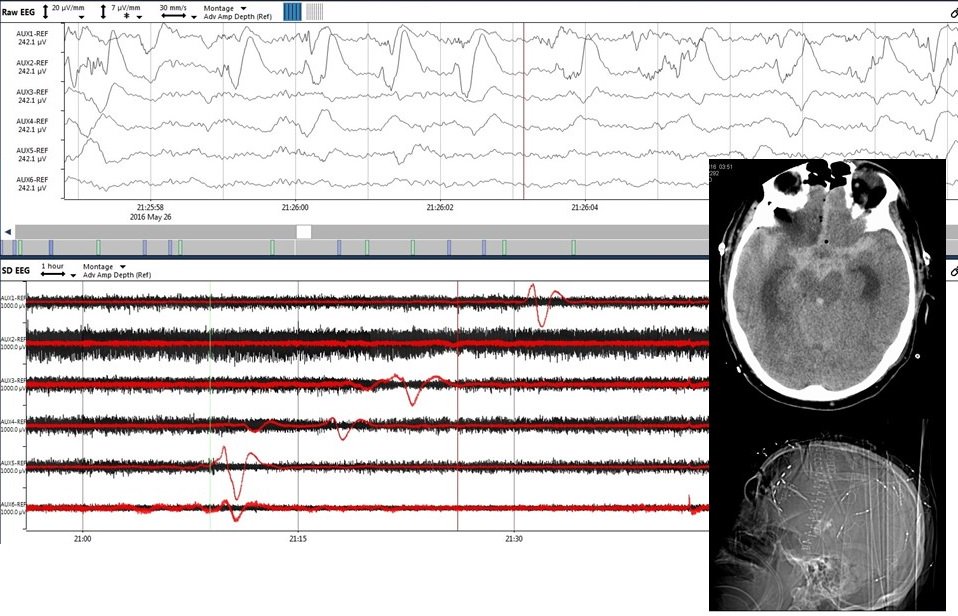Click the asterisk icon under 7 µV/mm
This screenshot has height=616, width=958.
click(x=126, y=15)
